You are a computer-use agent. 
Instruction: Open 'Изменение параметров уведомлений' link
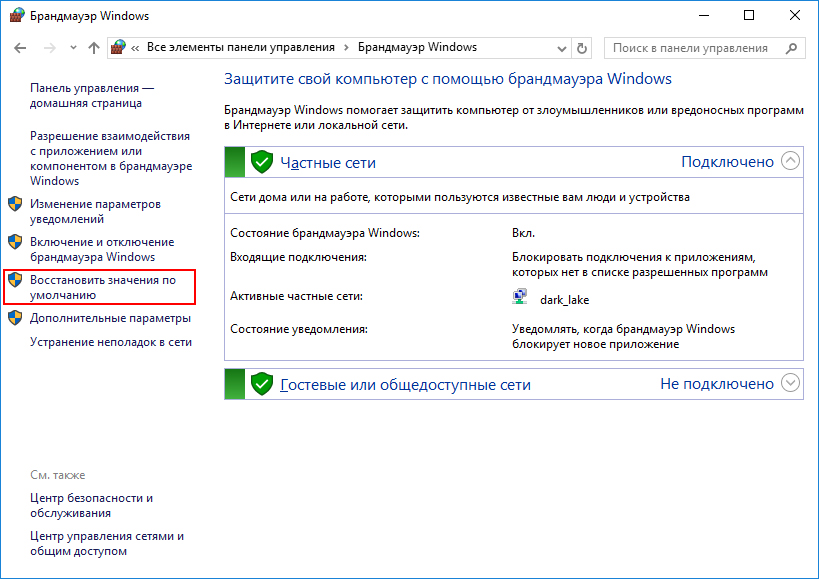[95, 211]
